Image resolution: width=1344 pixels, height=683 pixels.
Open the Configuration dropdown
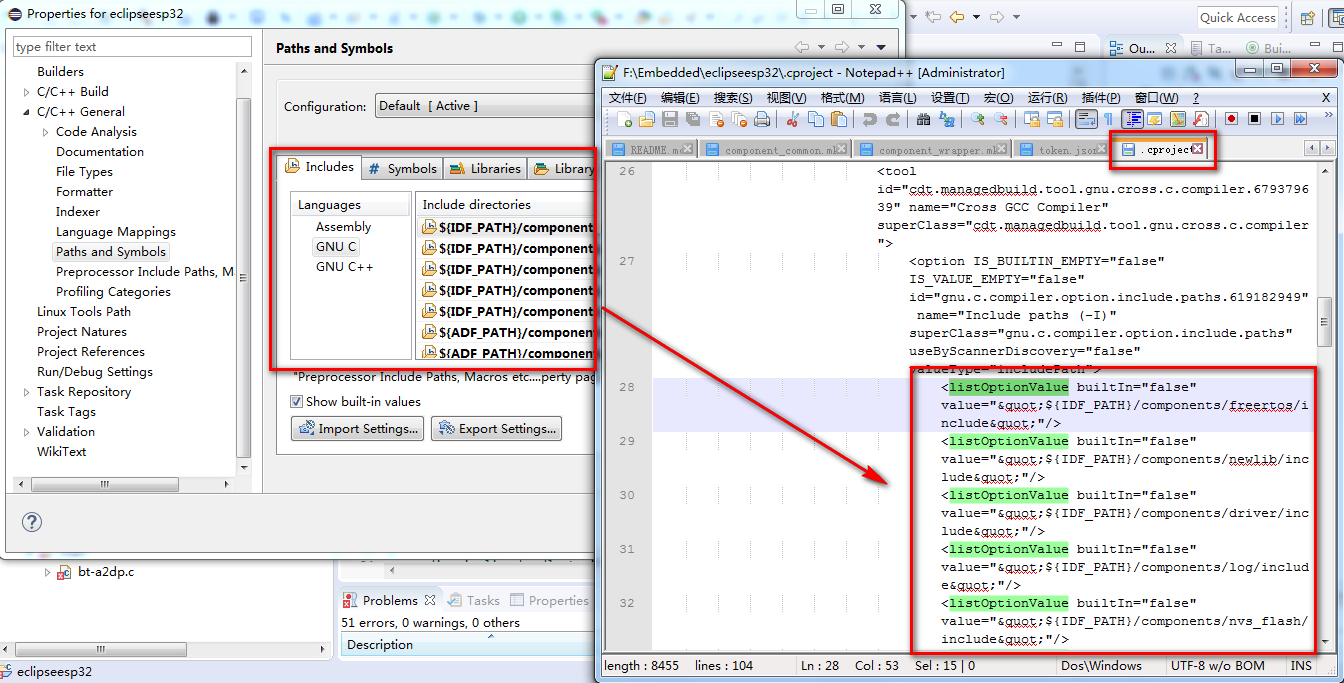(485, 106)
